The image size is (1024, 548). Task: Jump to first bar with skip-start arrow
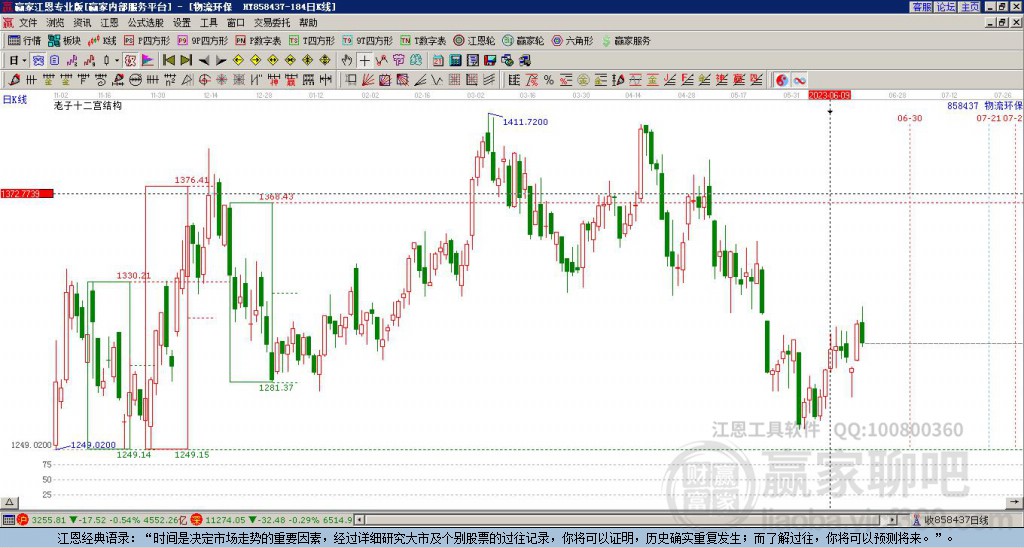(168, 60)
